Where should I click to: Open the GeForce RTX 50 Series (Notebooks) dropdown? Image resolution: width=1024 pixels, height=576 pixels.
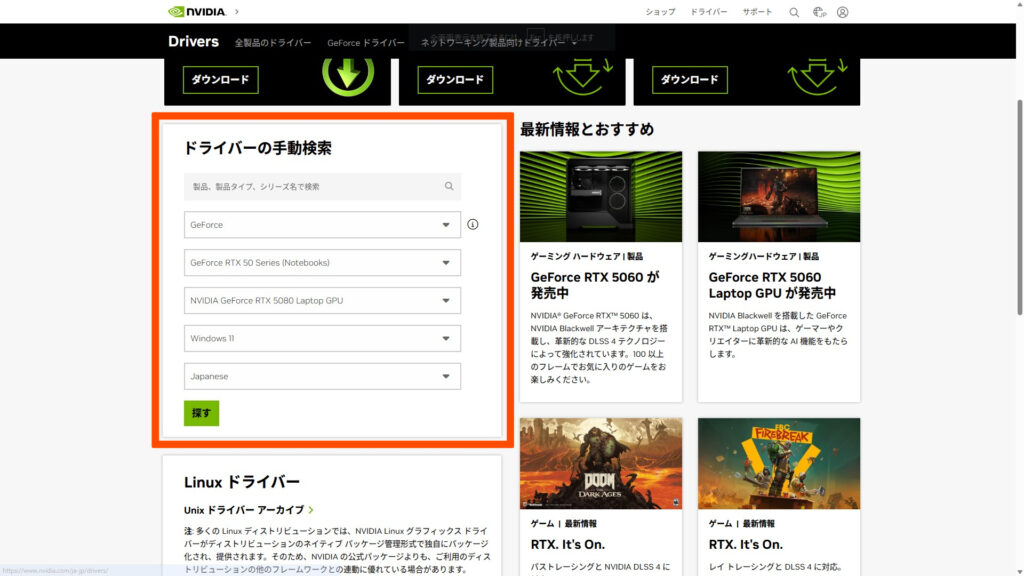322,263
